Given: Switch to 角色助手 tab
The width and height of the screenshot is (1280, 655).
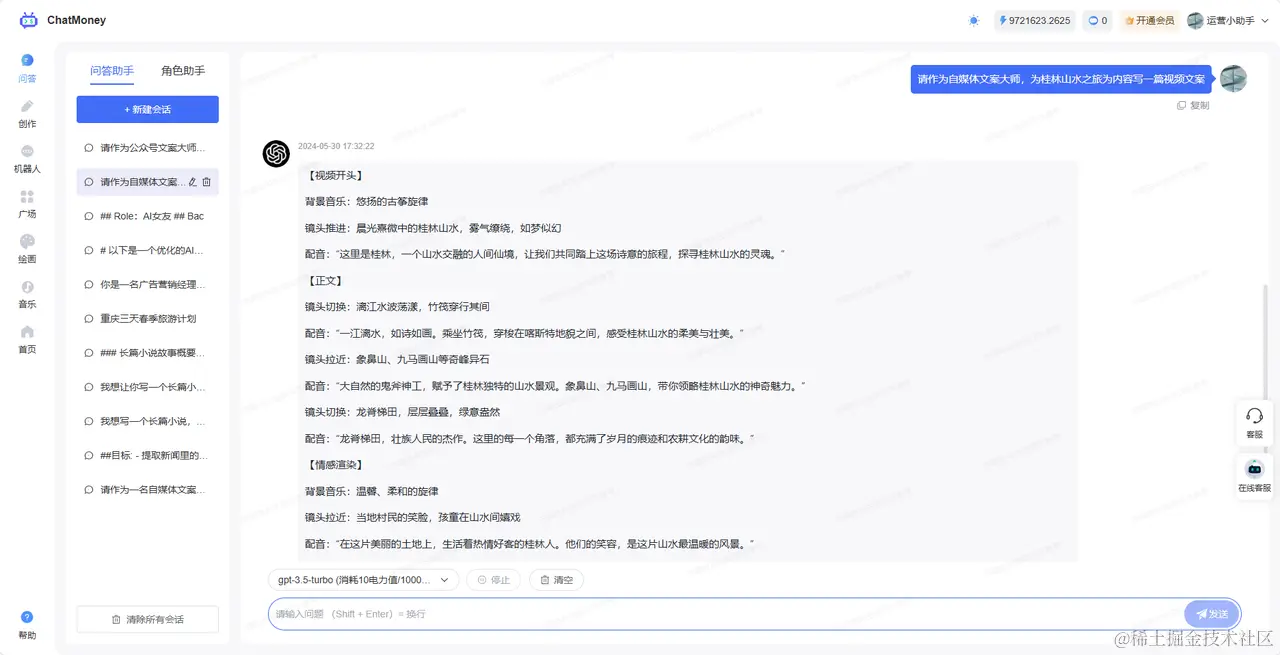Looking at the screenshot, I should tap(183, 71).
